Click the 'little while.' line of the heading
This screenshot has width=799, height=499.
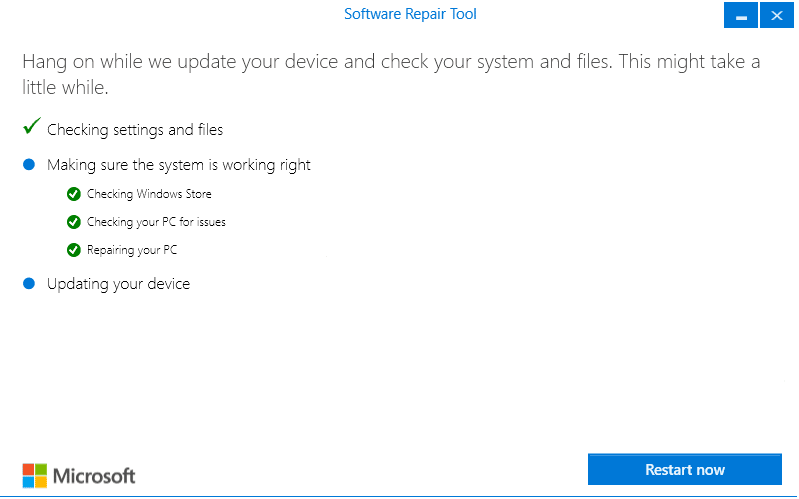(x=65, y=88)
